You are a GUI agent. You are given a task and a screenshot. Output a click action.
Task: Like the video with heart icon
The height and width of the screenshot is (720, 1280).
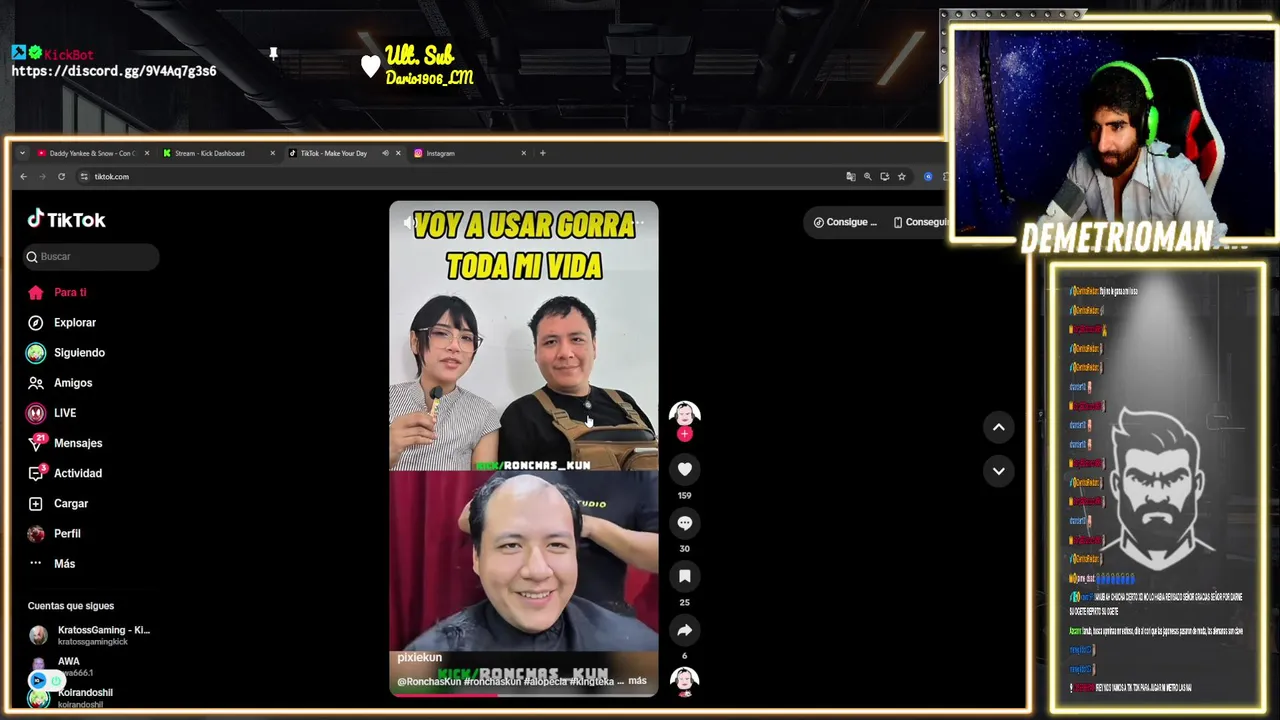pos(685,469)
